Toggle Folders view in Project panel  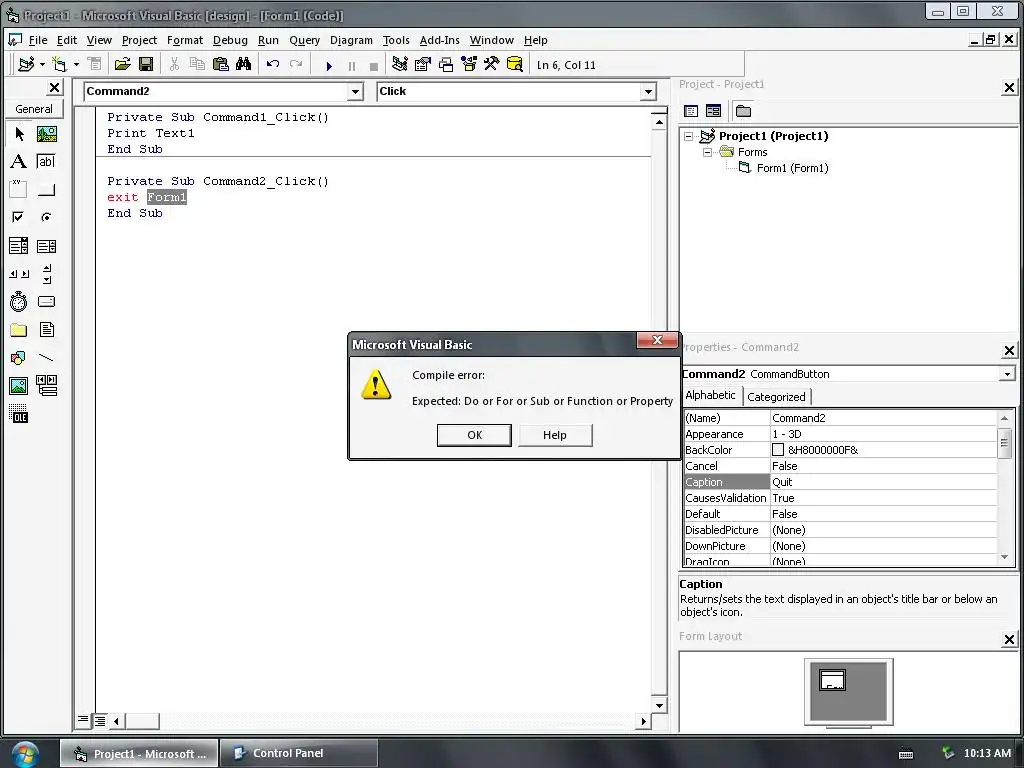743,111
